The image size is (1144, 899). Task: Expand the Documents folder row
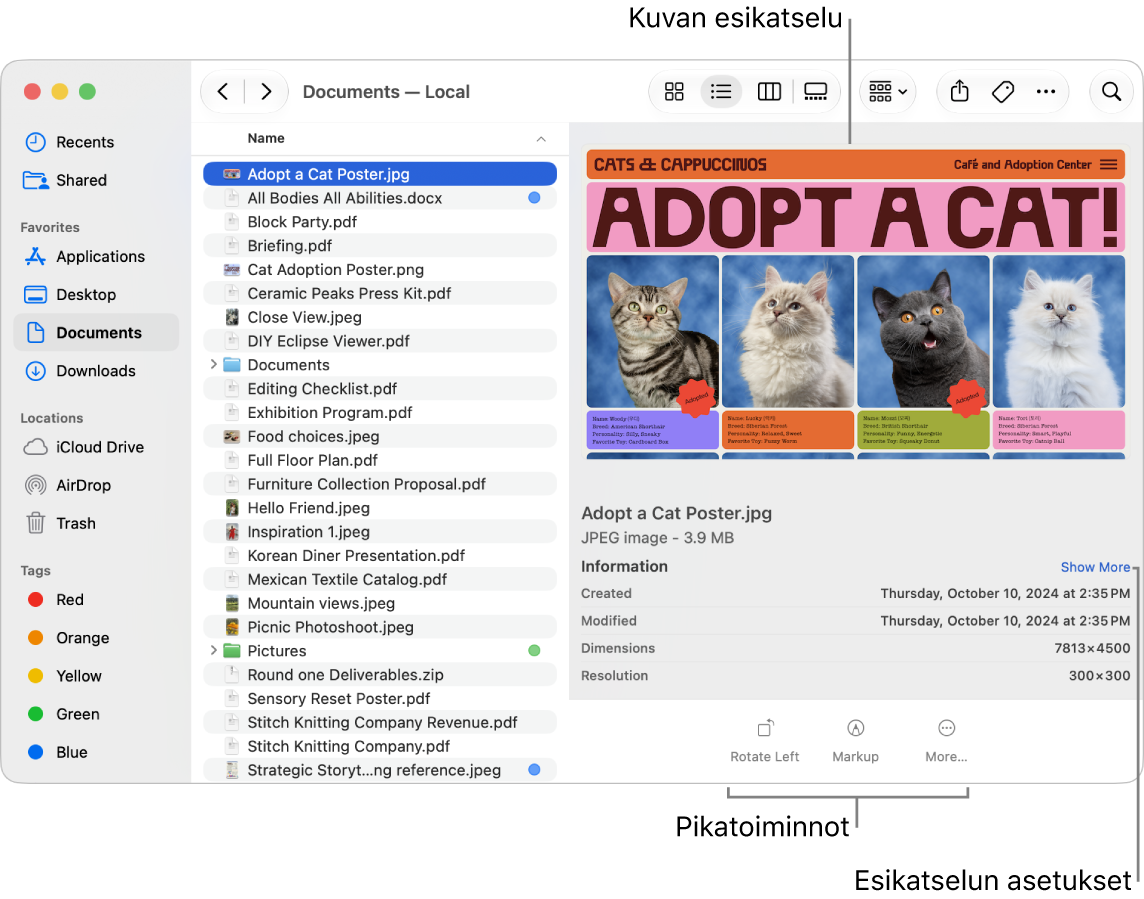(213, 364)
